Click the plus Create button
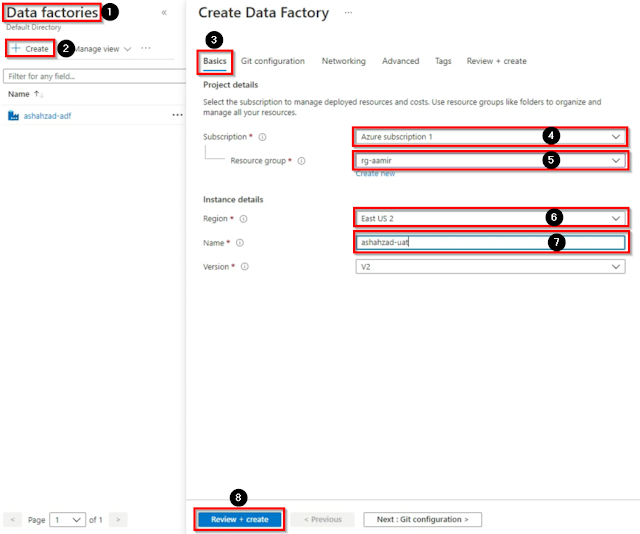This screenshot has width=640, height=534. coord(30,49)
